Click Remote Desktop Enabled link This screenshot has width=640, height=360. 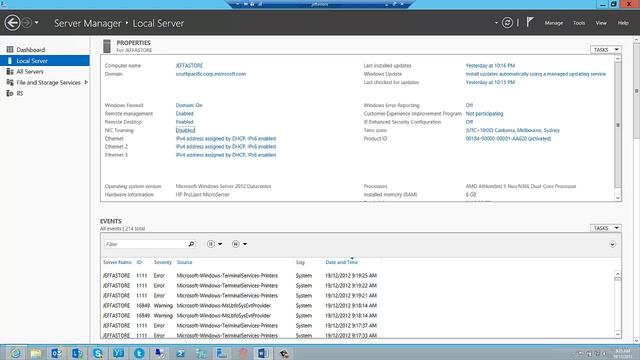pyautogui.click(x=184, y=122)
